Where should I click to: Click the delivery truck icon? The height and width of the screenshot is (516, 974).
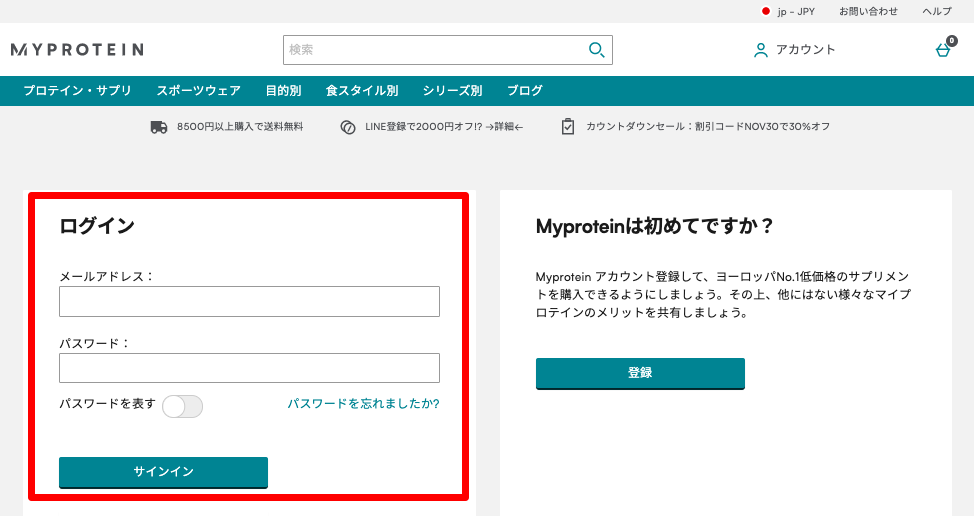(x=159, y=127)
